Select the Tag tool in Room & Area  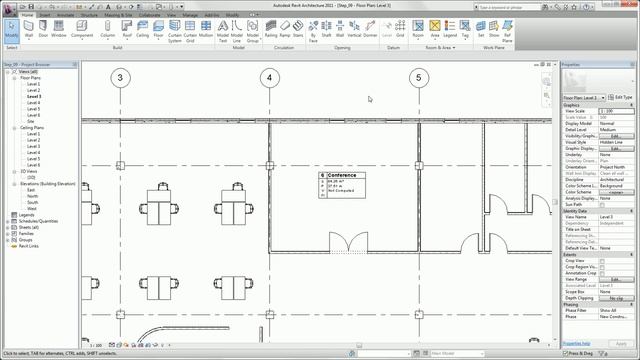pos(465,29)
